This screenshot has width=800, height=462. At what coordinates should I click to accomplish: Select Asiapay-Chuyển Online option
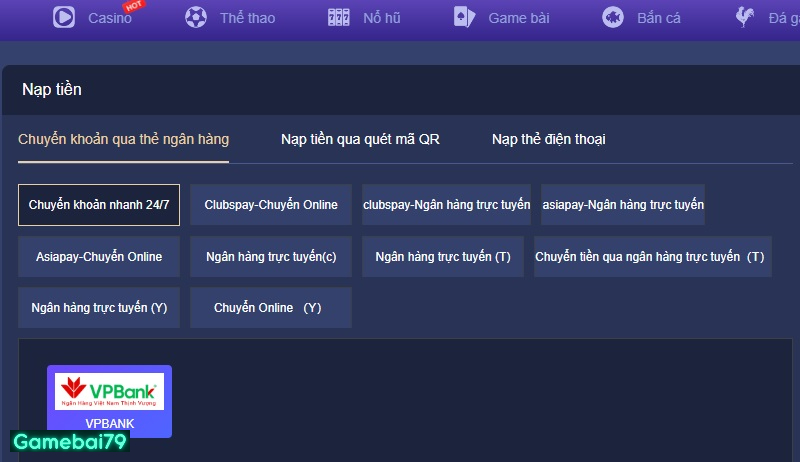point(99,256)
